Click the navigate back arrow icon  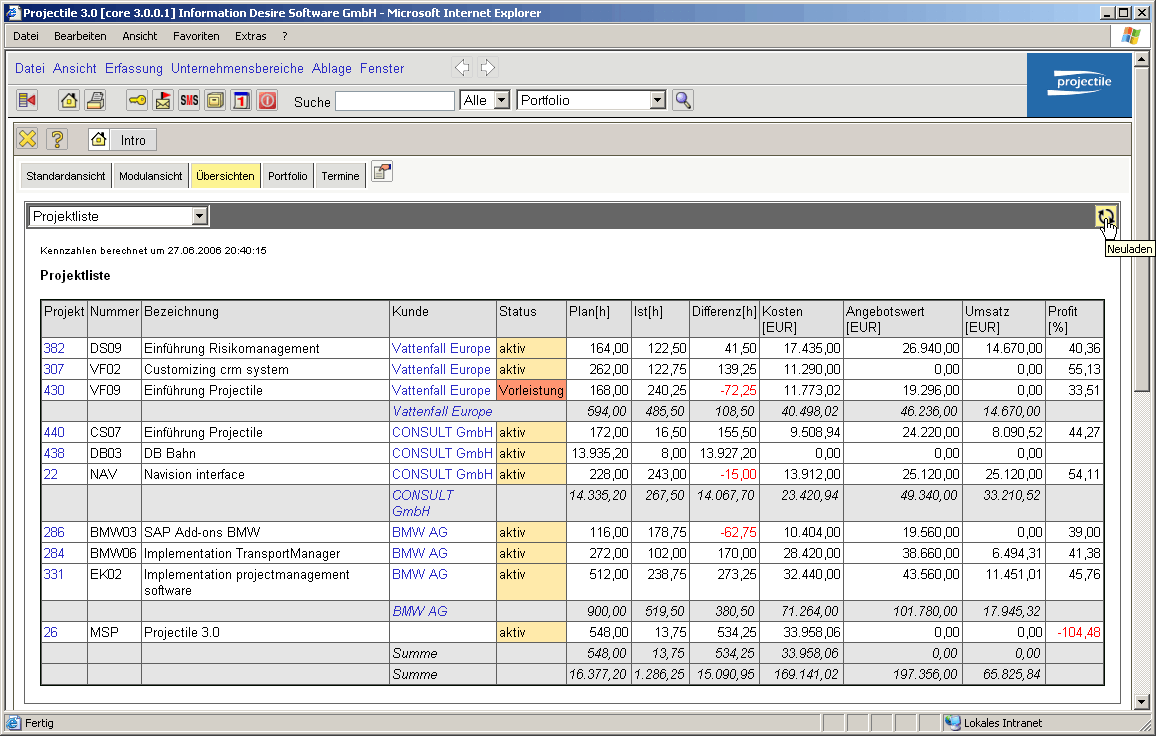tap(462, 68)
